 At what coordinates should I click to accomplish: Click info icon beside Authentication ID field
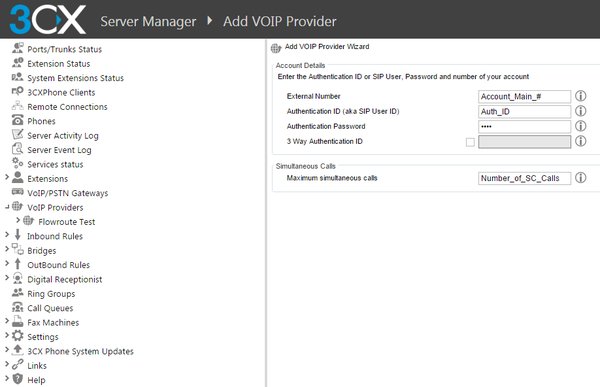coord(580,111)
